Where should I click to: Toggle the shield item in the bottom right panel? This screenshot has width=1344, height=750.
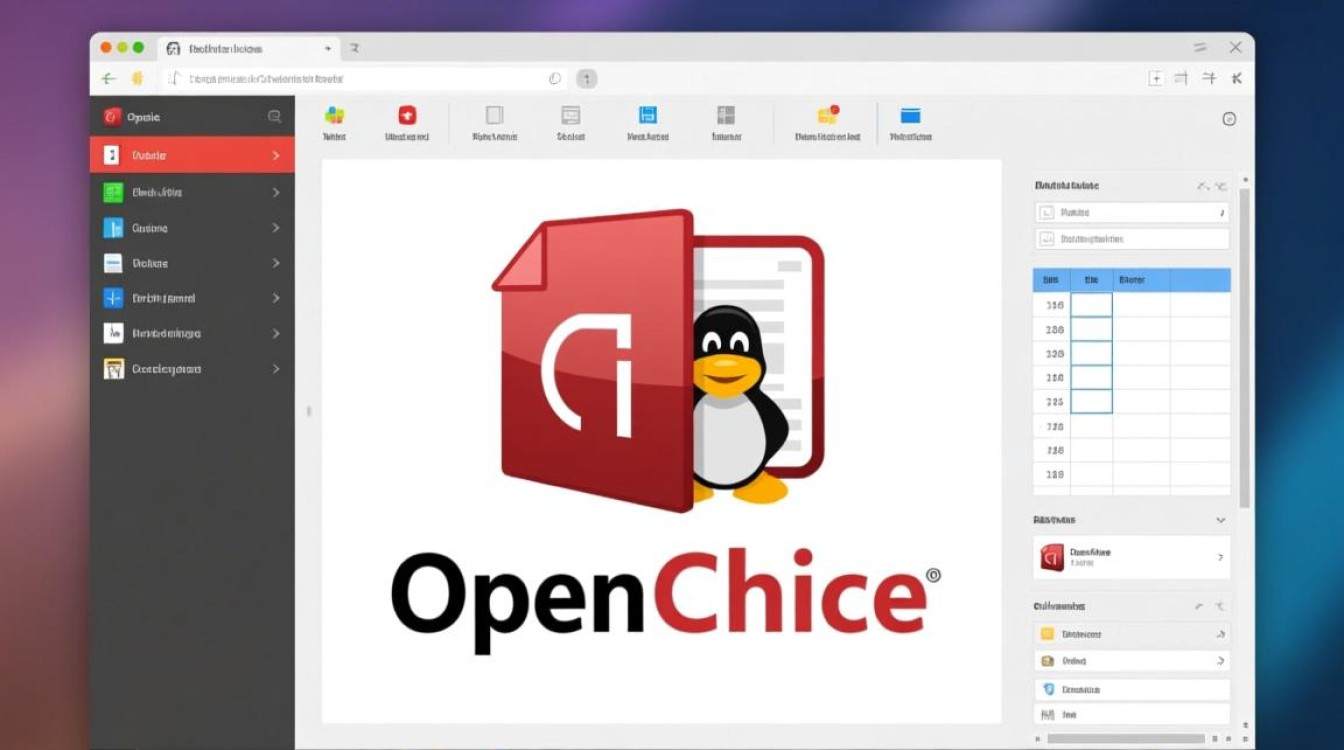point(1131,688)
